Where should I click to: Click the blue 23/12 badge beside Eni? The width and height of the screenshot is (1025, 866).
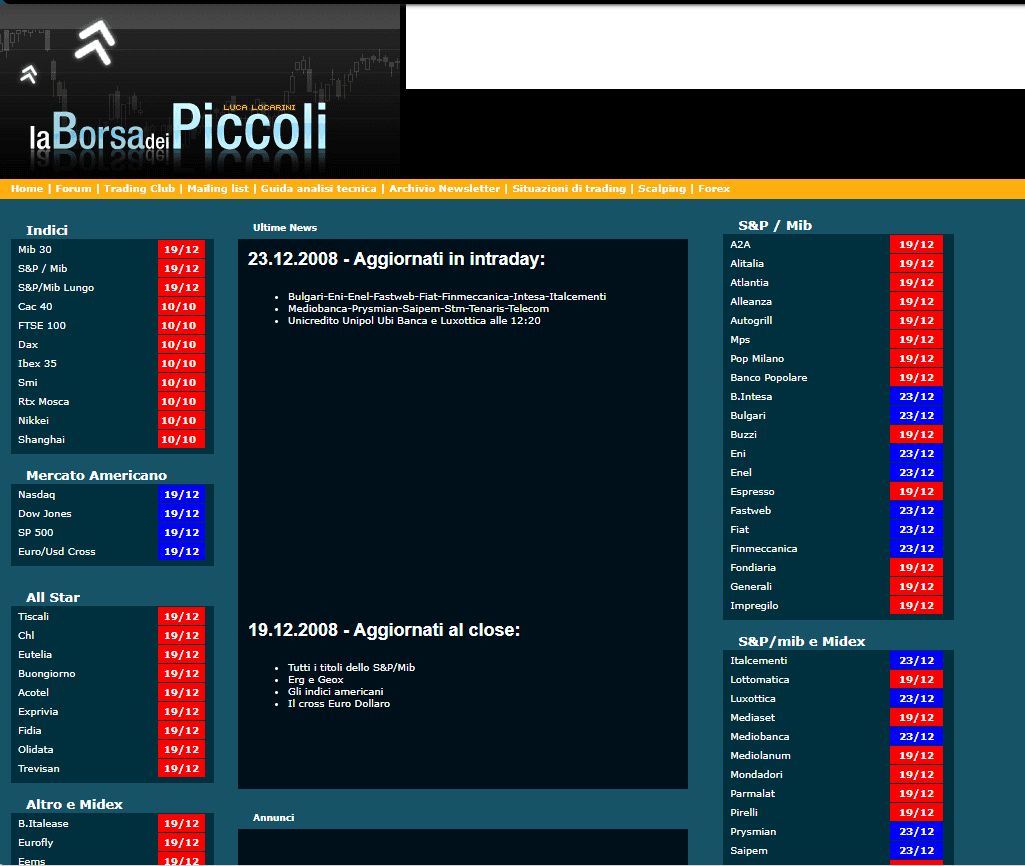pos(916,454)
